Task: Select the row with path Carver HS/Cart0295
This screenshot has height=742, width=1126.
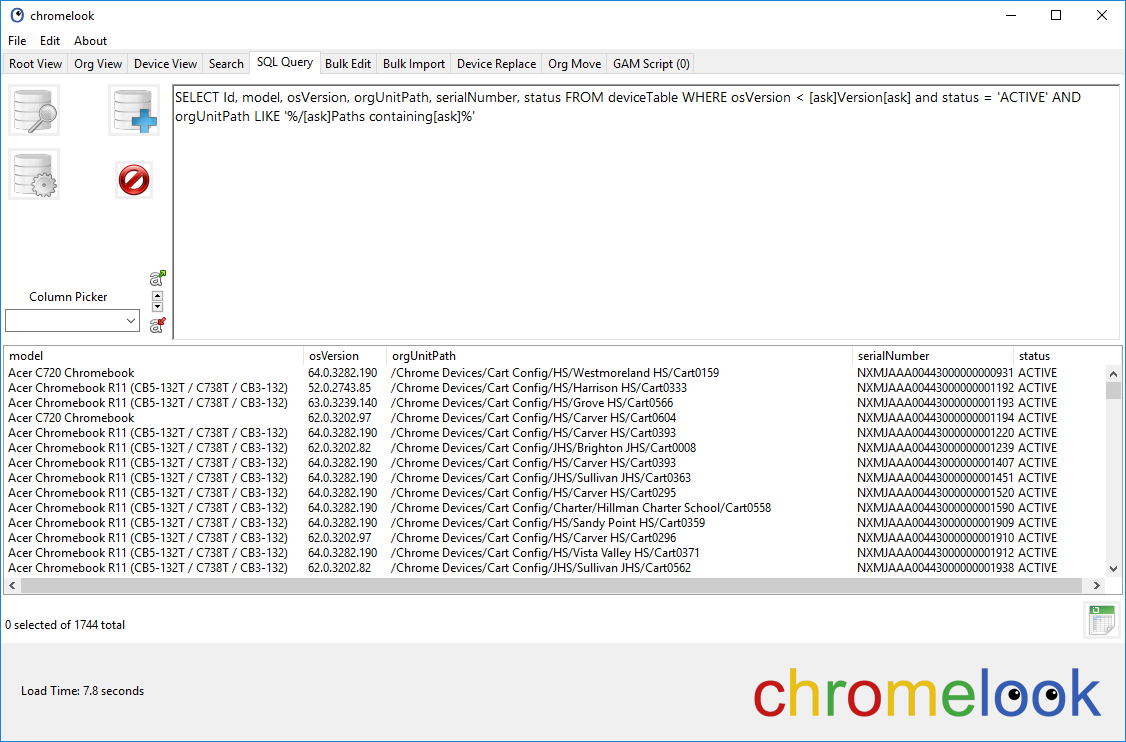Action: point(555,493)
